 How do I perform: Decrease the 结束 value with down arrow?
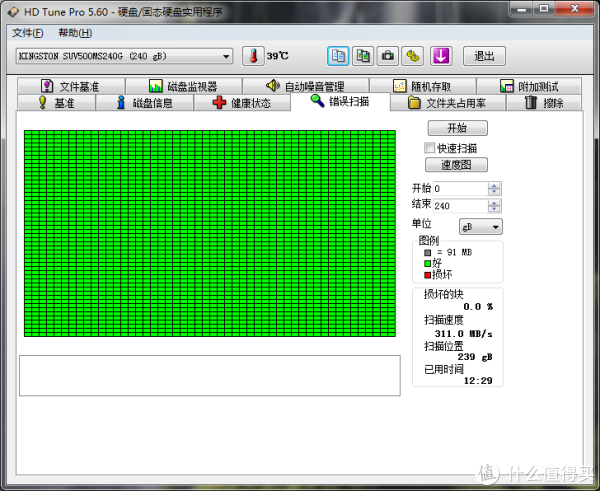(494, 209)
